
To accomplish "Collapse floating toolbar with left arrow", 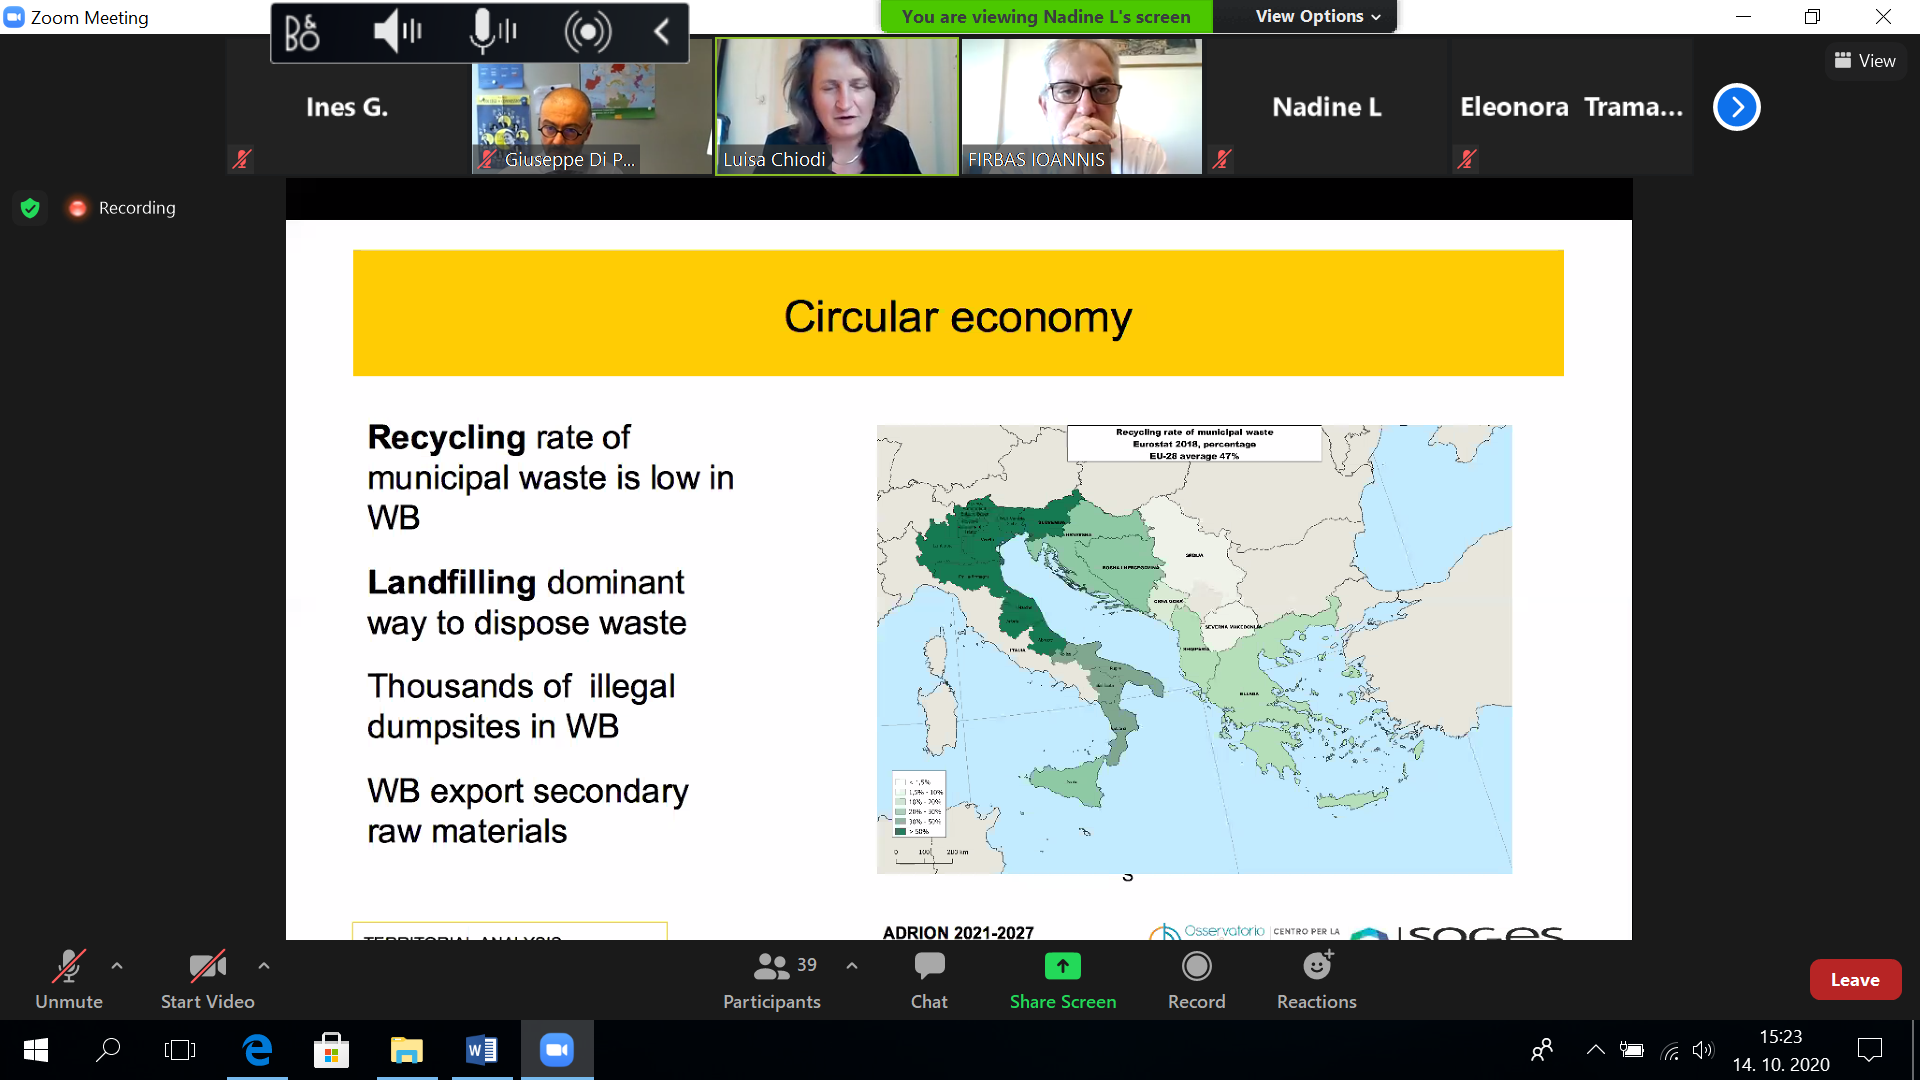I will (x=661, y=32).
